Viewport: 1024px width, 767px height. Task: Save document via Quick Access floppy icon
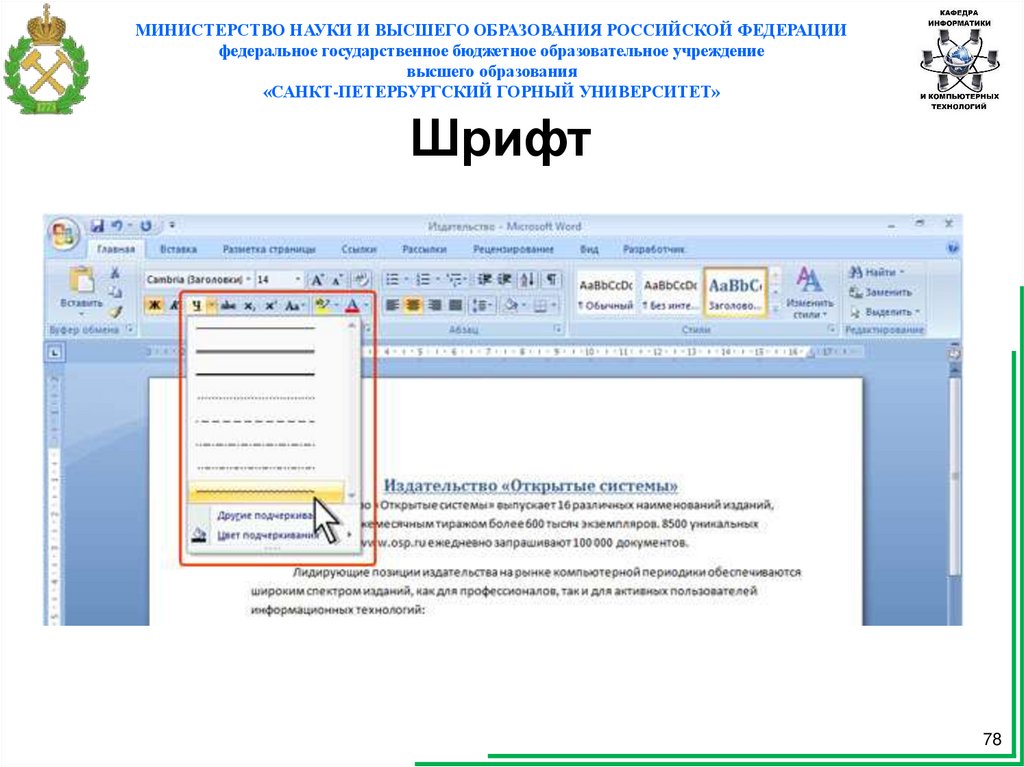coord(97,226)
